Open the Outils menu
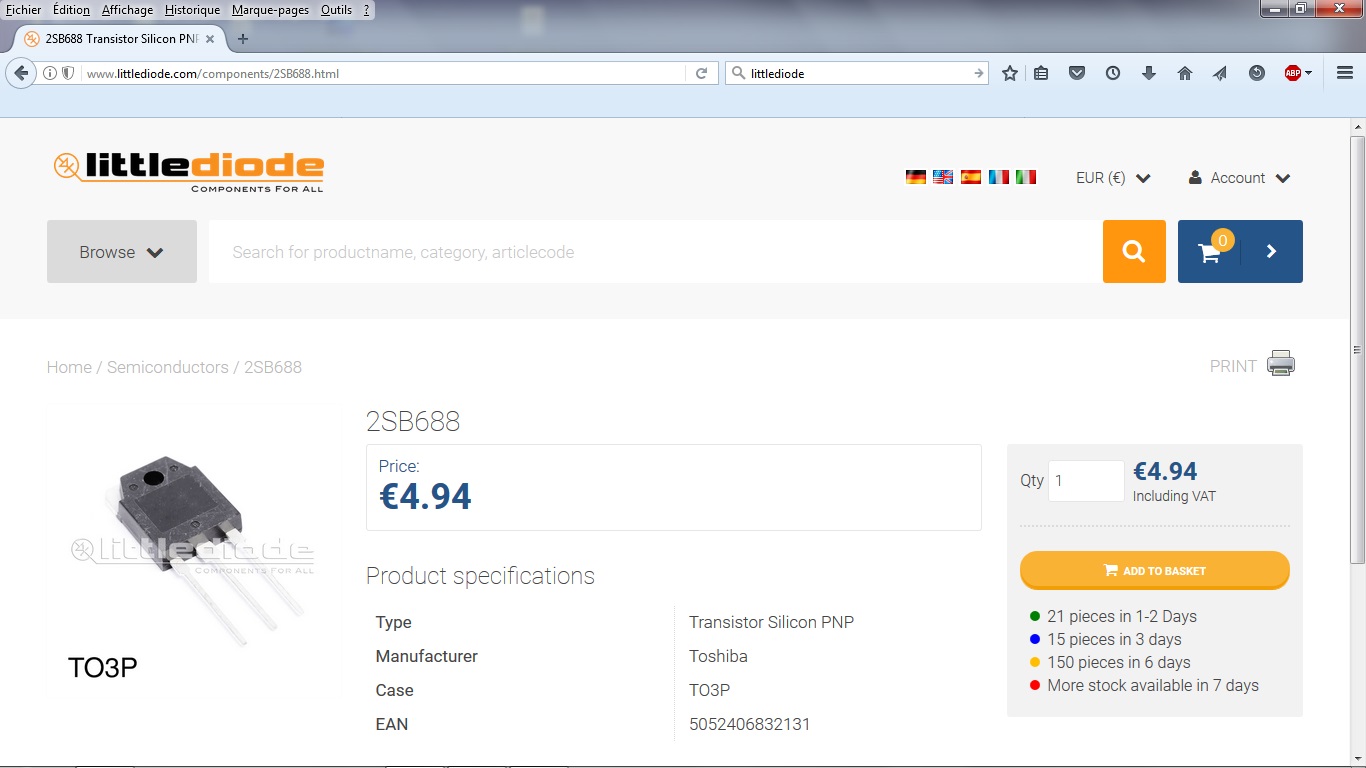This screenshot has width=1366, height=768. pyautogui.click(x=336, y=10)
